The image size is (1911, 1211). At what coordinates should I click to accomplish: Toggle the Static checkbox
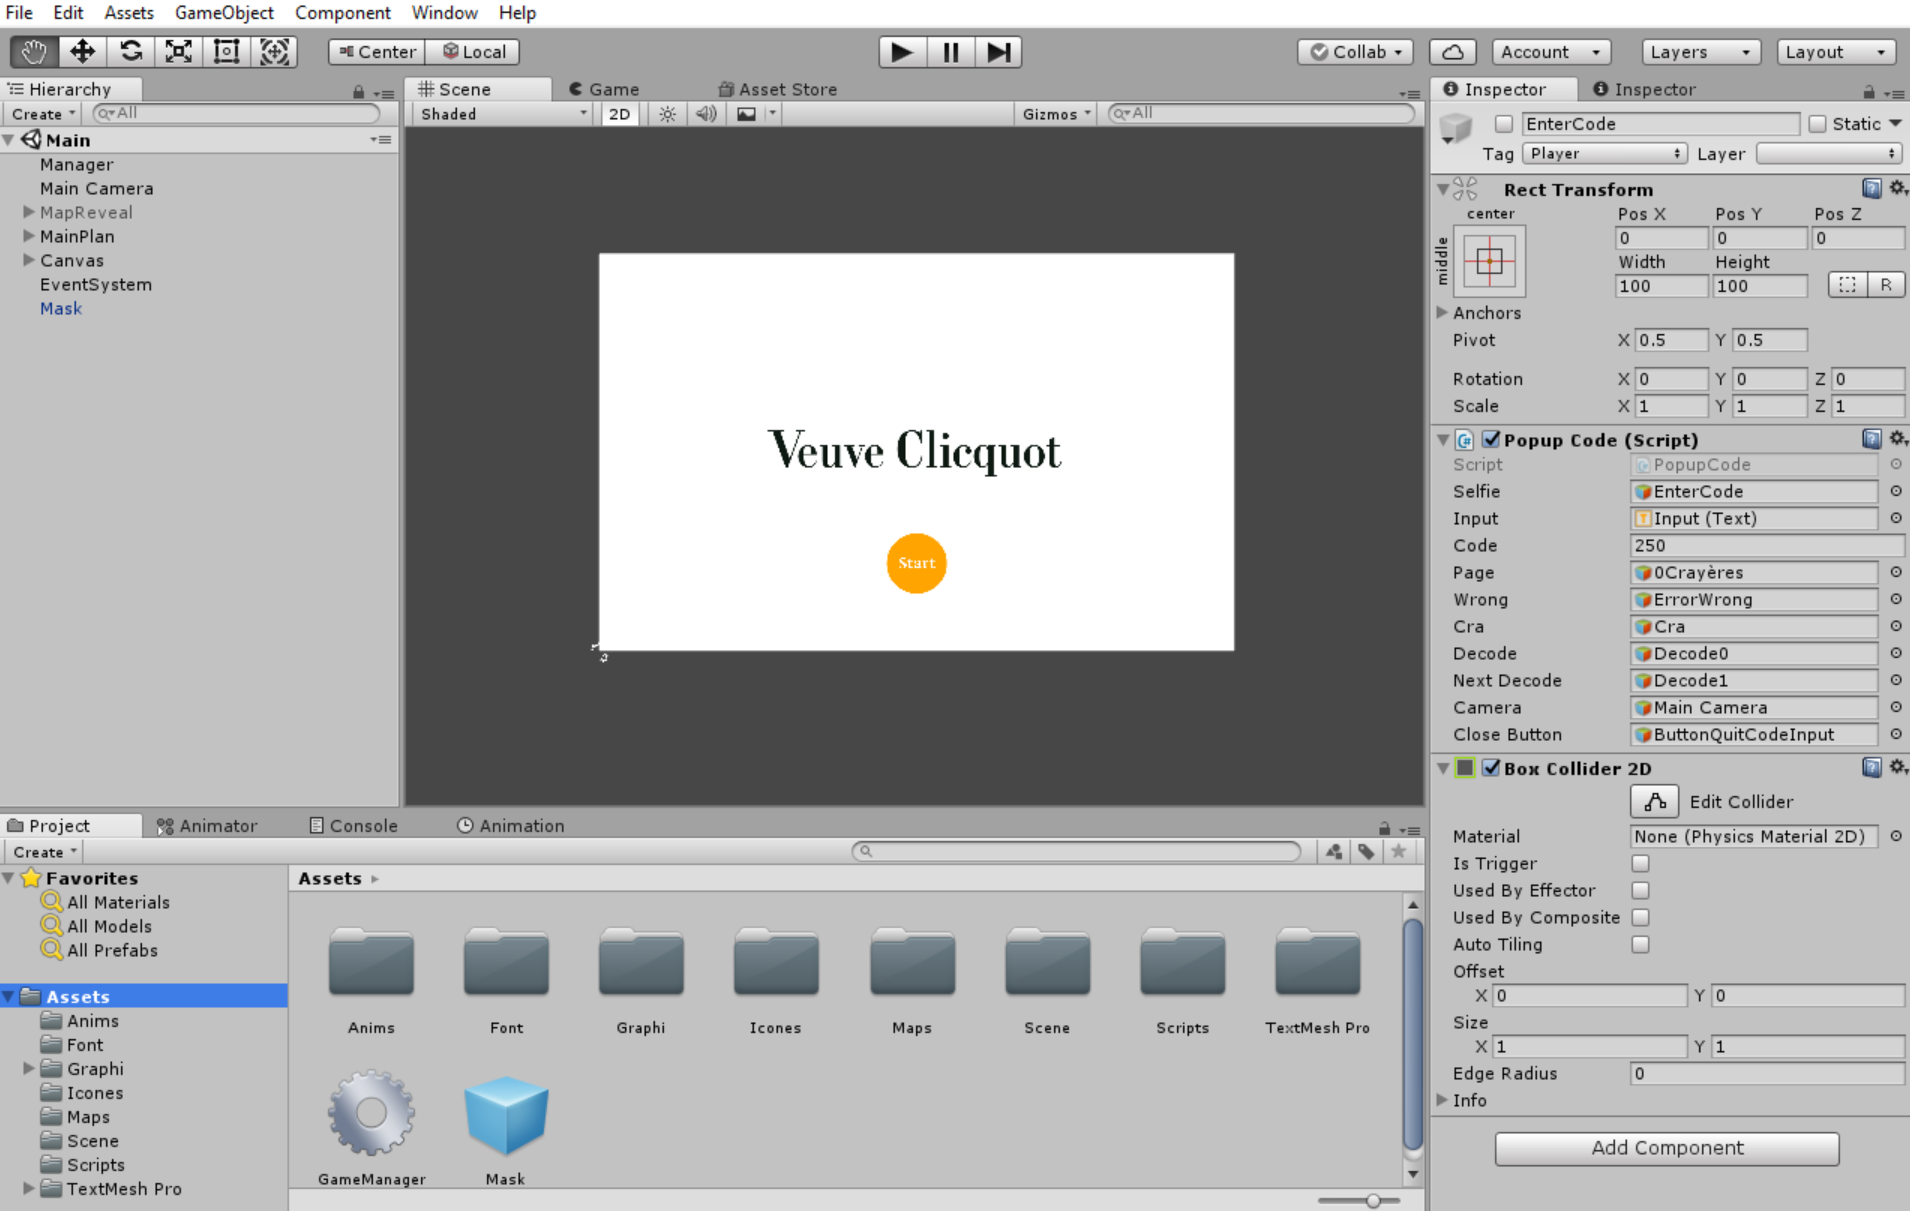(x=1817, y=124)
